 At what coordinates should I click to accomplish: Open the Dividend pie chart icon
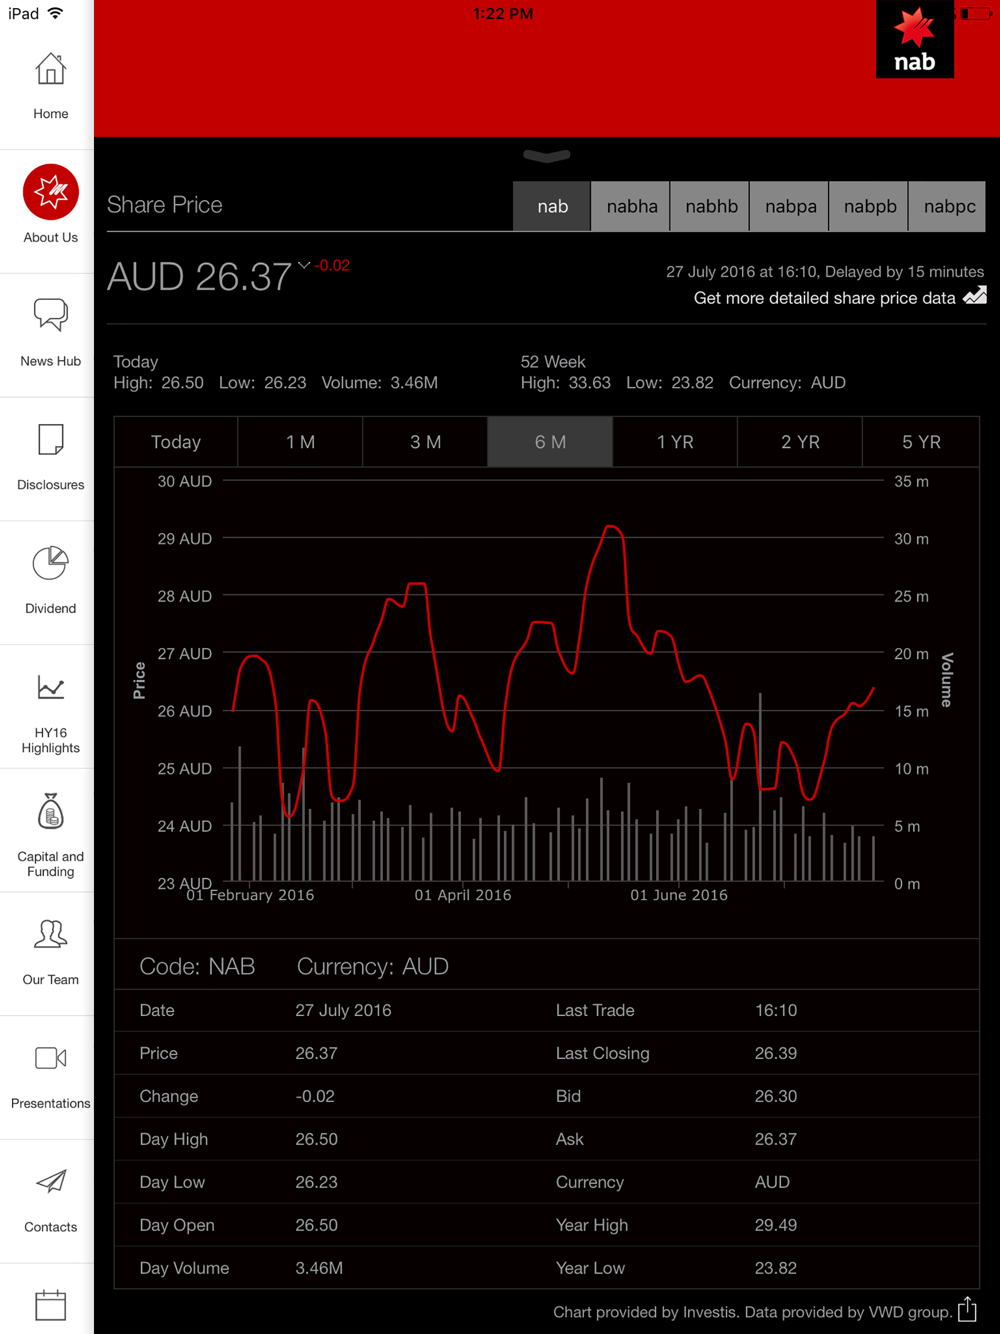(50, 563)
